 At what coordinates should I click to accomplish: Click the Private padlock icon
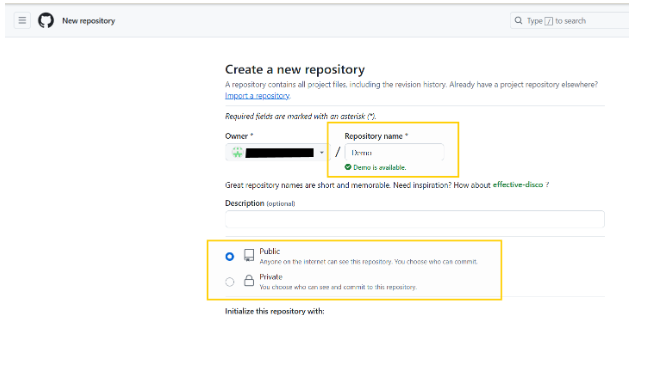pos(249,280)
